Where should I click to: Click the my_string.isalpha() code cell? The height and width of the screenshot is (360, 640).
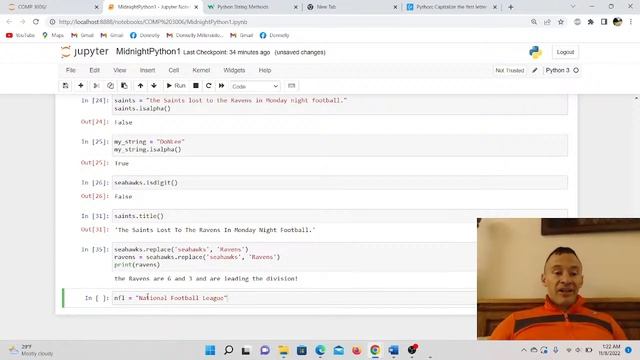[x=340, y=145]
